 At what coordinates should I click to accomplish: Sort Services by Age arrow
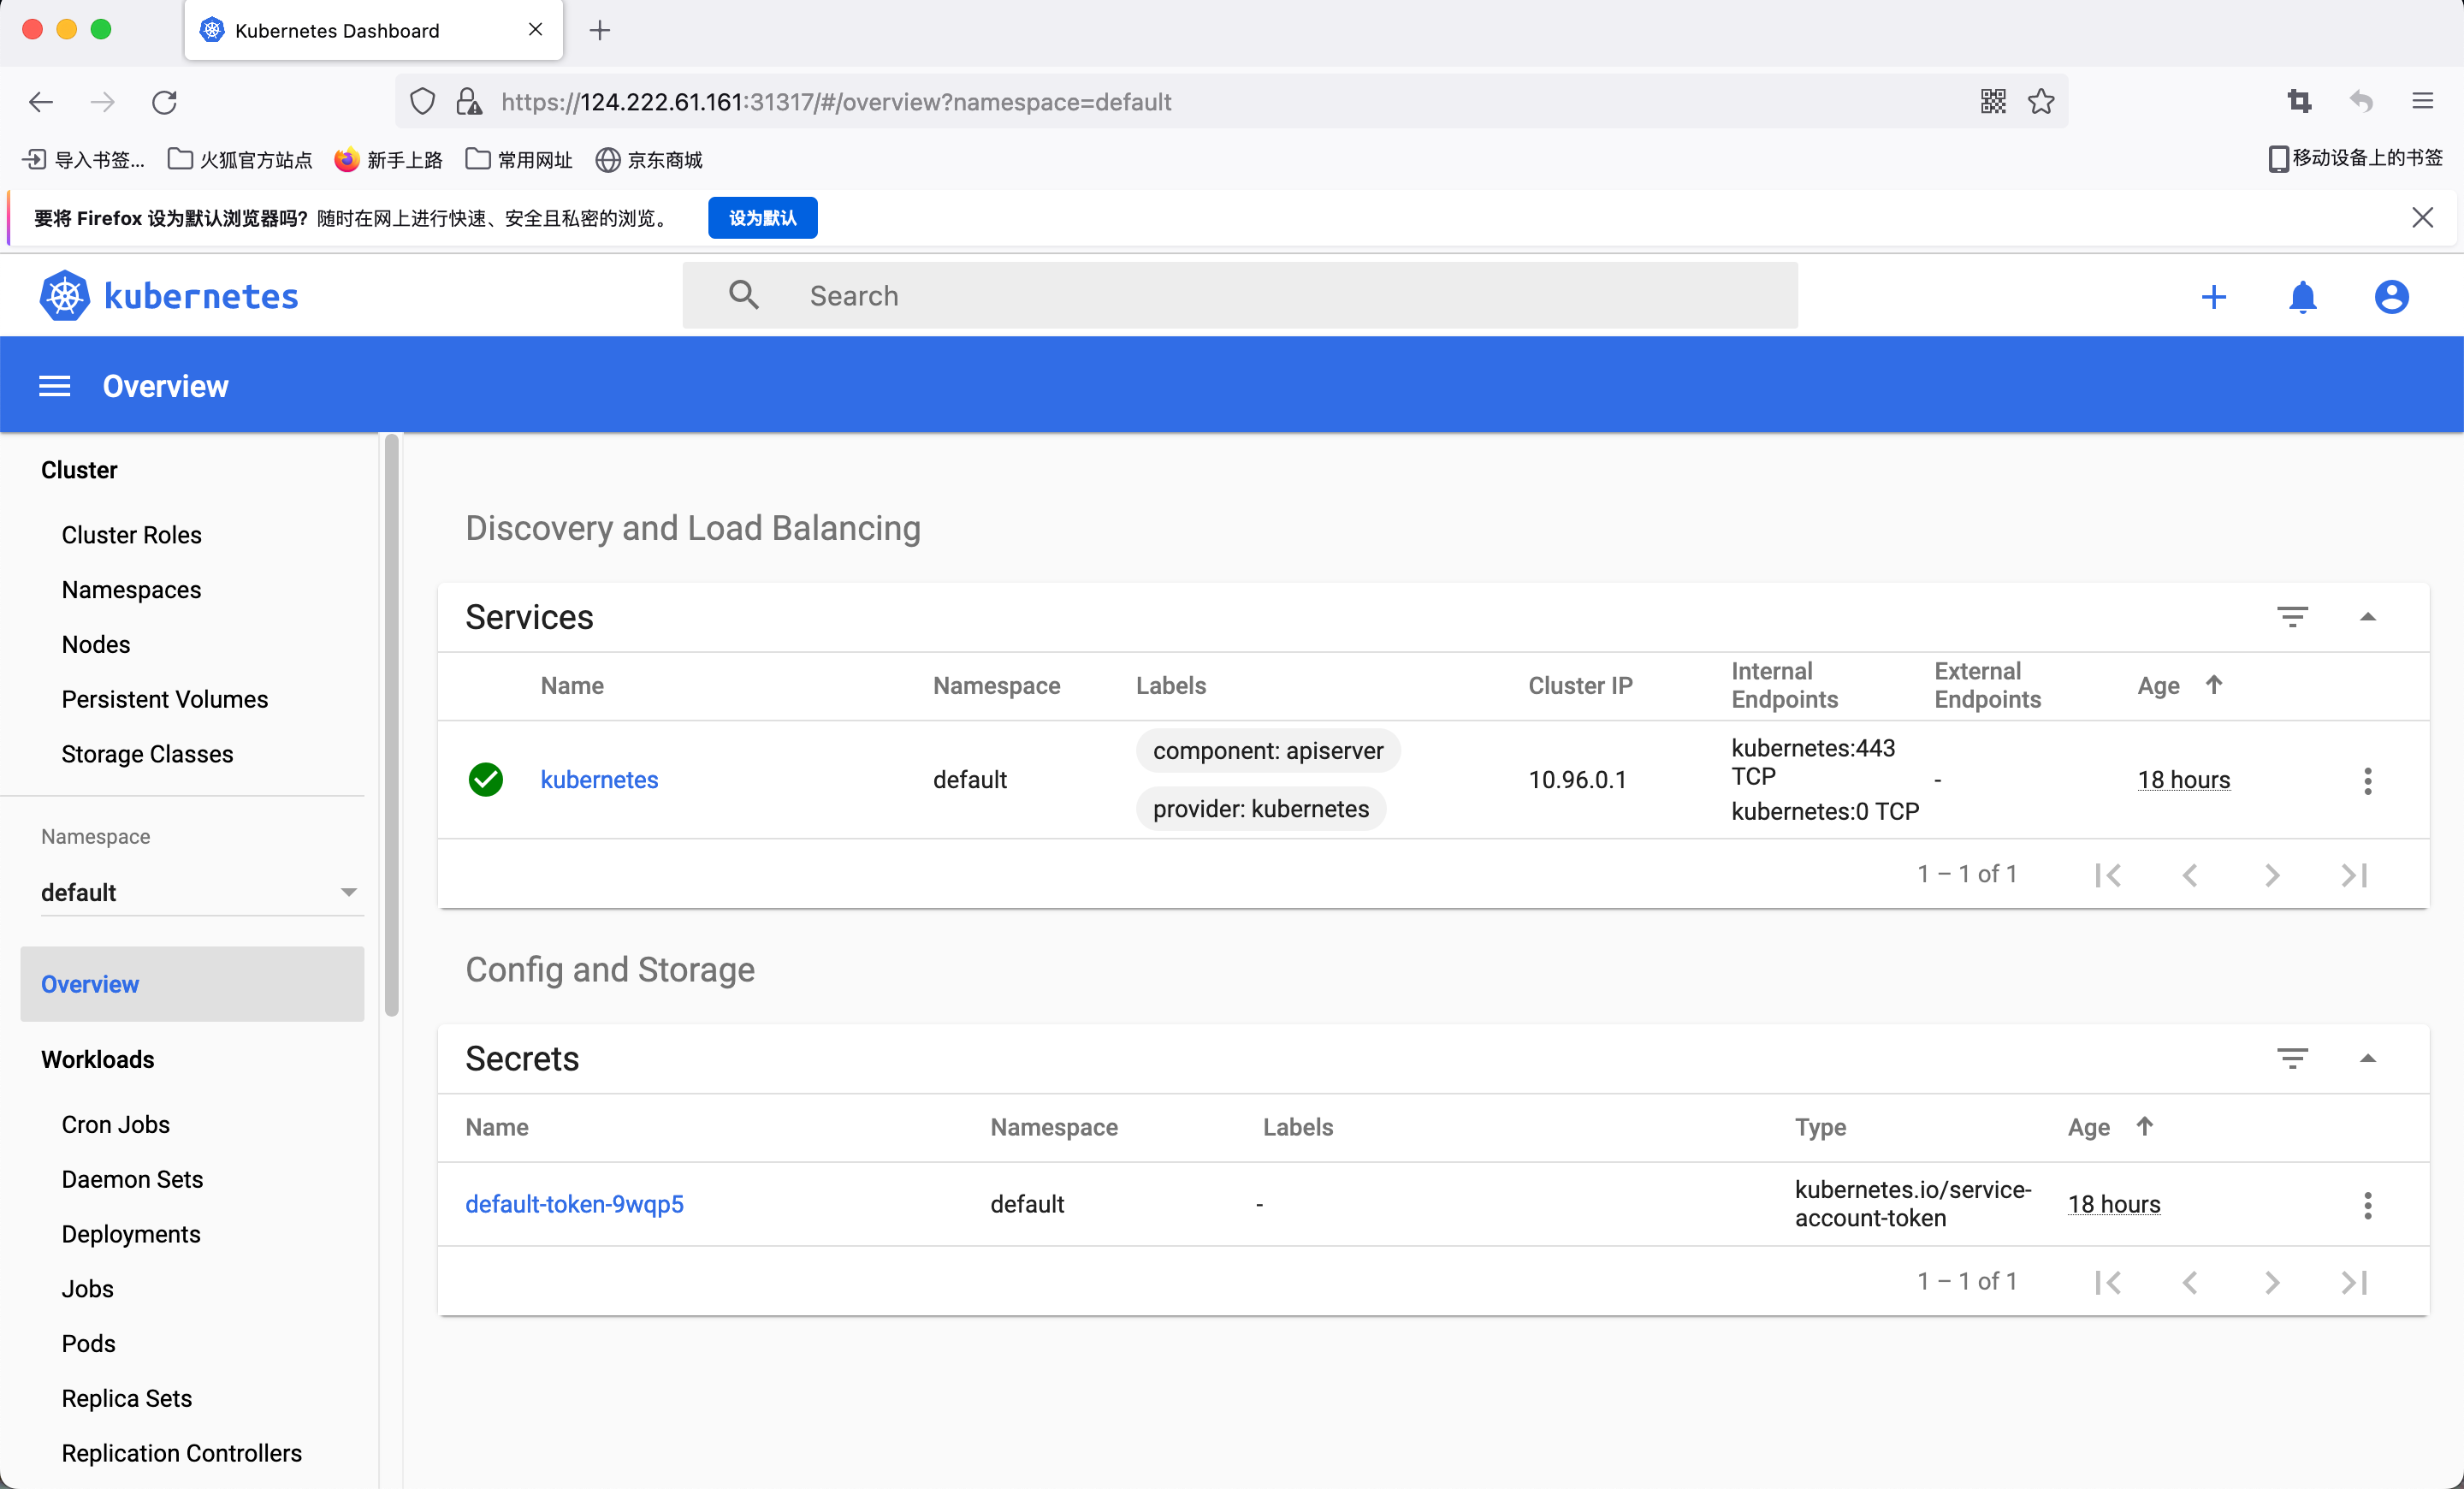2213,685
